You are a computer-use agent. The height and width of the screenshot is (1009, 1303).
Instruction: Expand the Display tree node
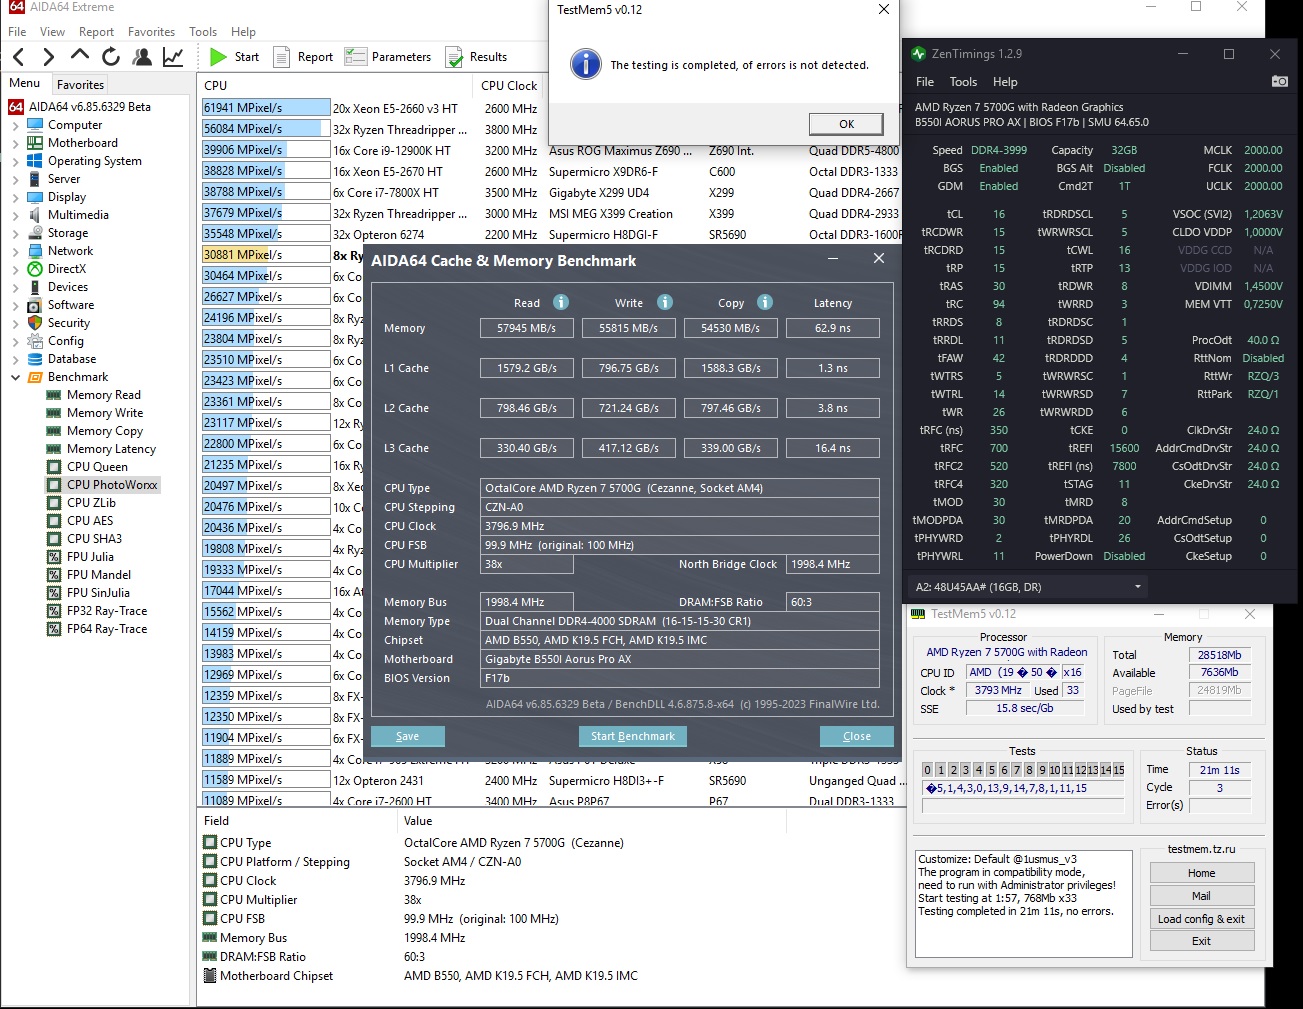coord(15,198)
